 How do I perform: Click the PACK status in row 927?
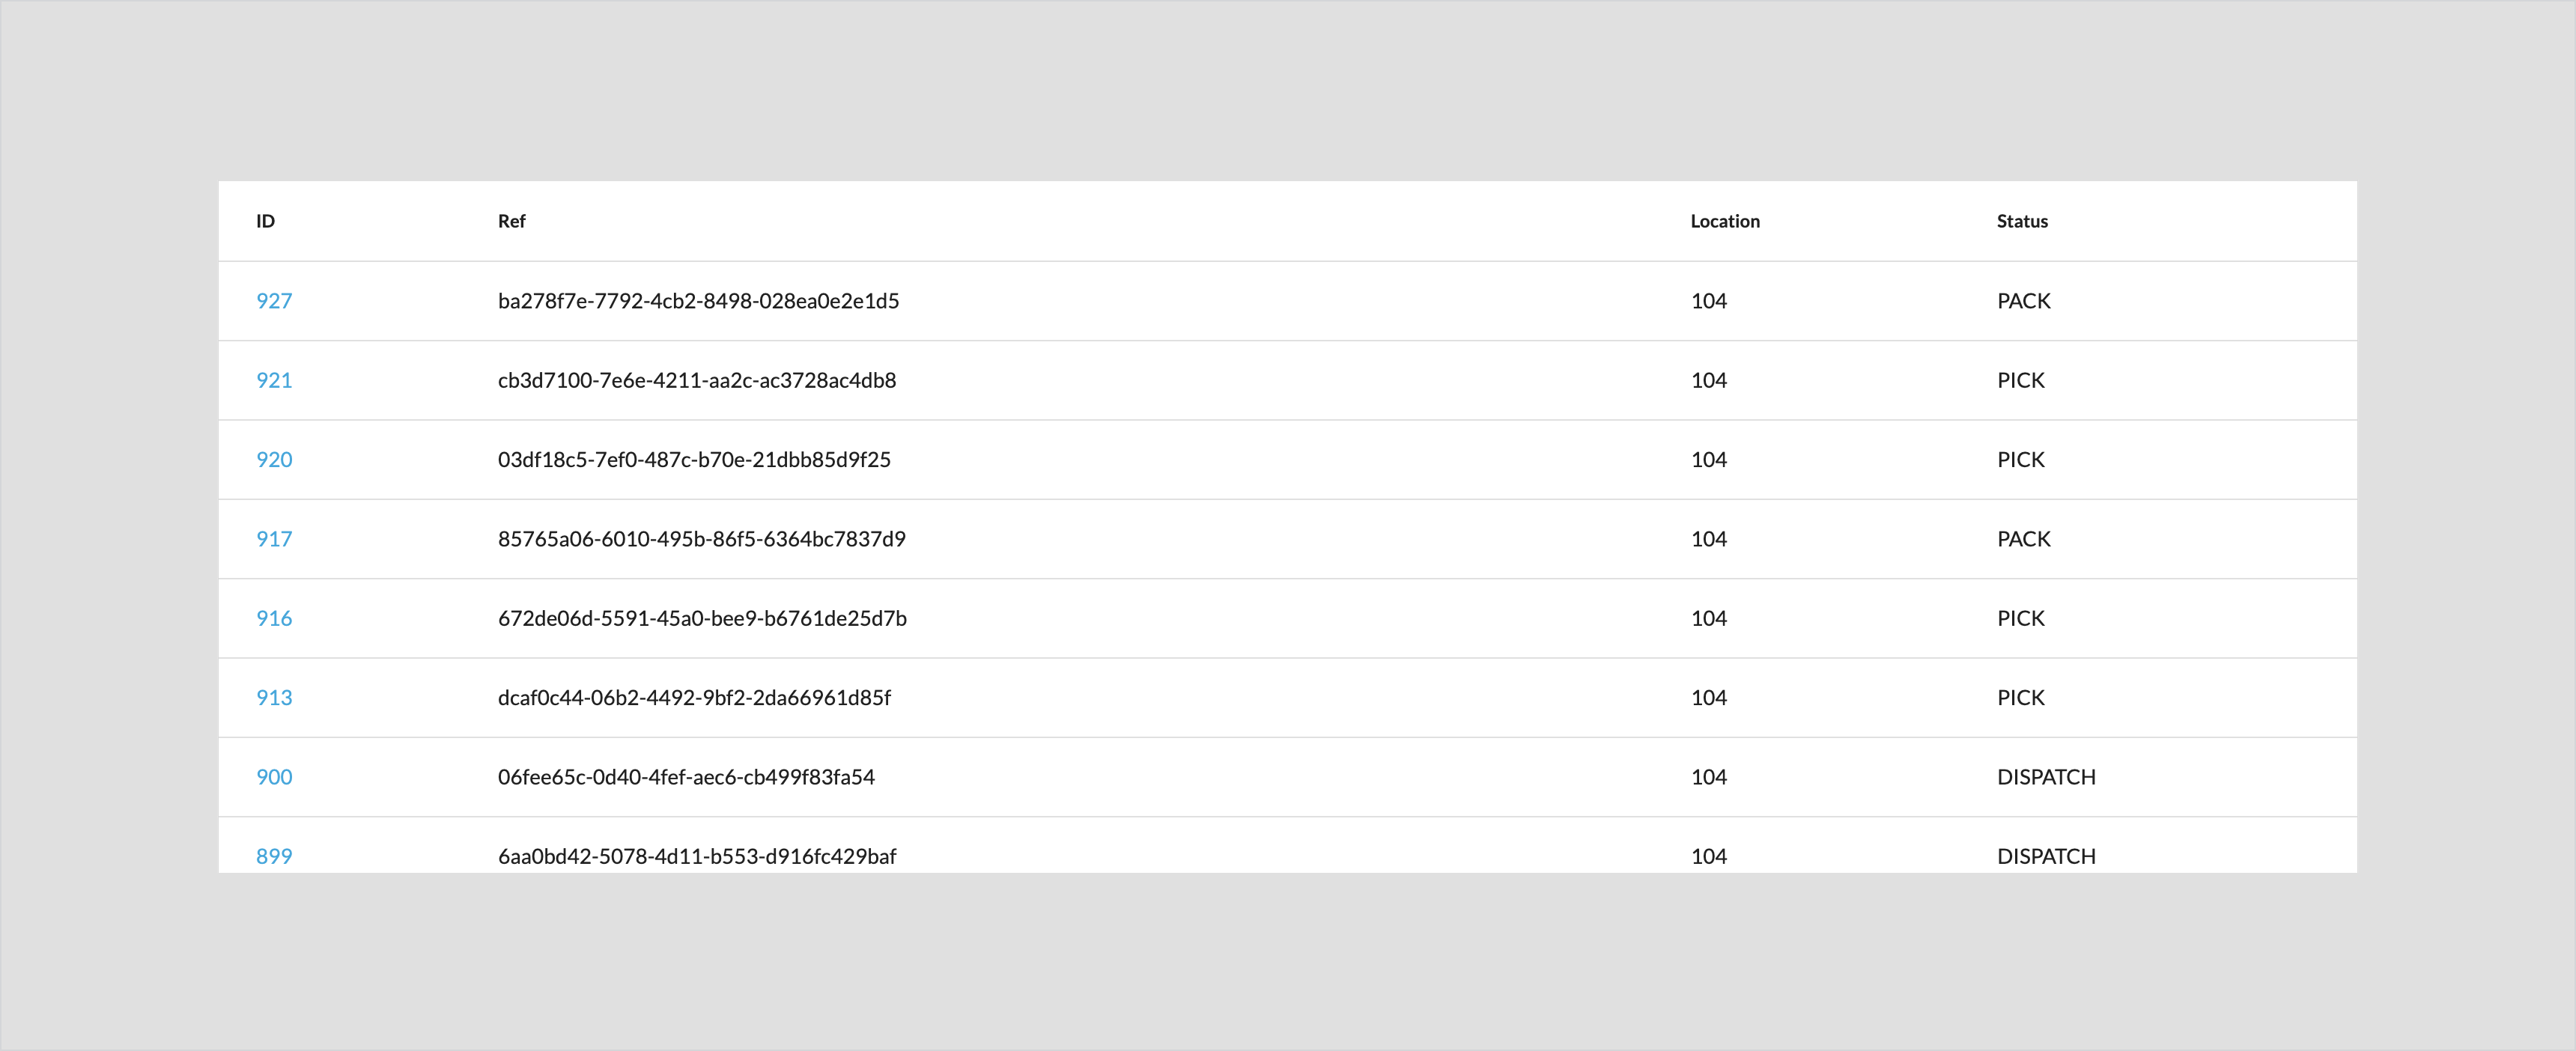(x=2023, y=301)
